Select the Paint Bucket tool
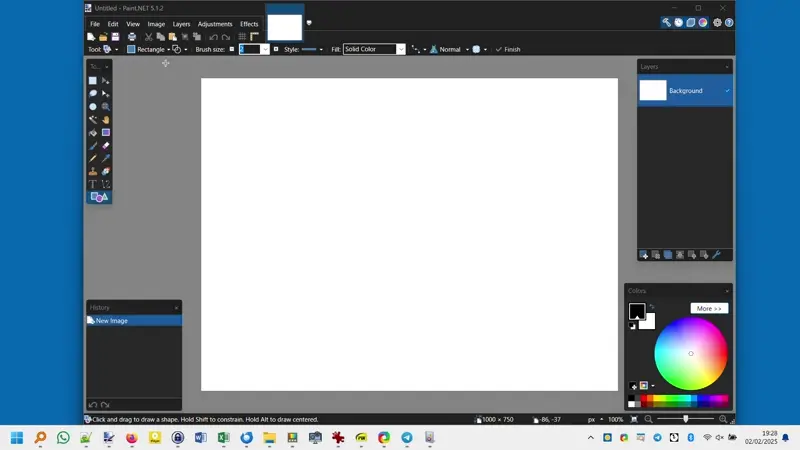The height and width of the screenshot is (450, 800). (92, 133)
